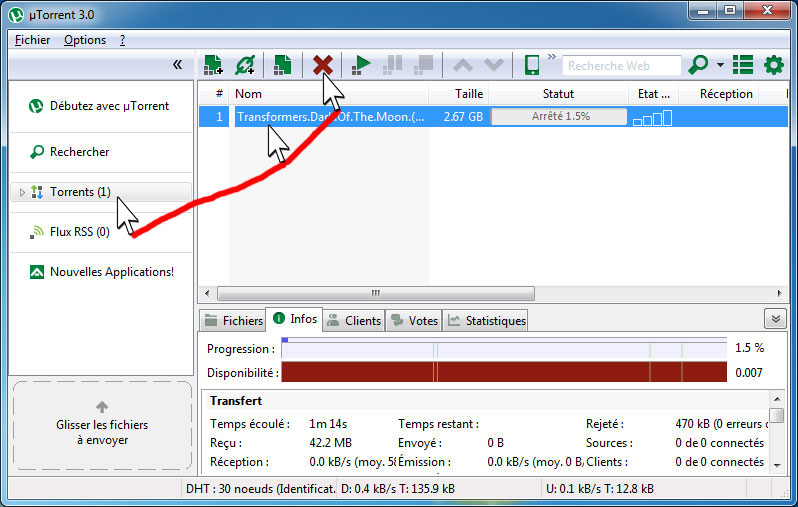Viewport: 798px width, 507px height.
Task: Click the Stop torrent toolbar icon
Action: (x=423, y=65)
